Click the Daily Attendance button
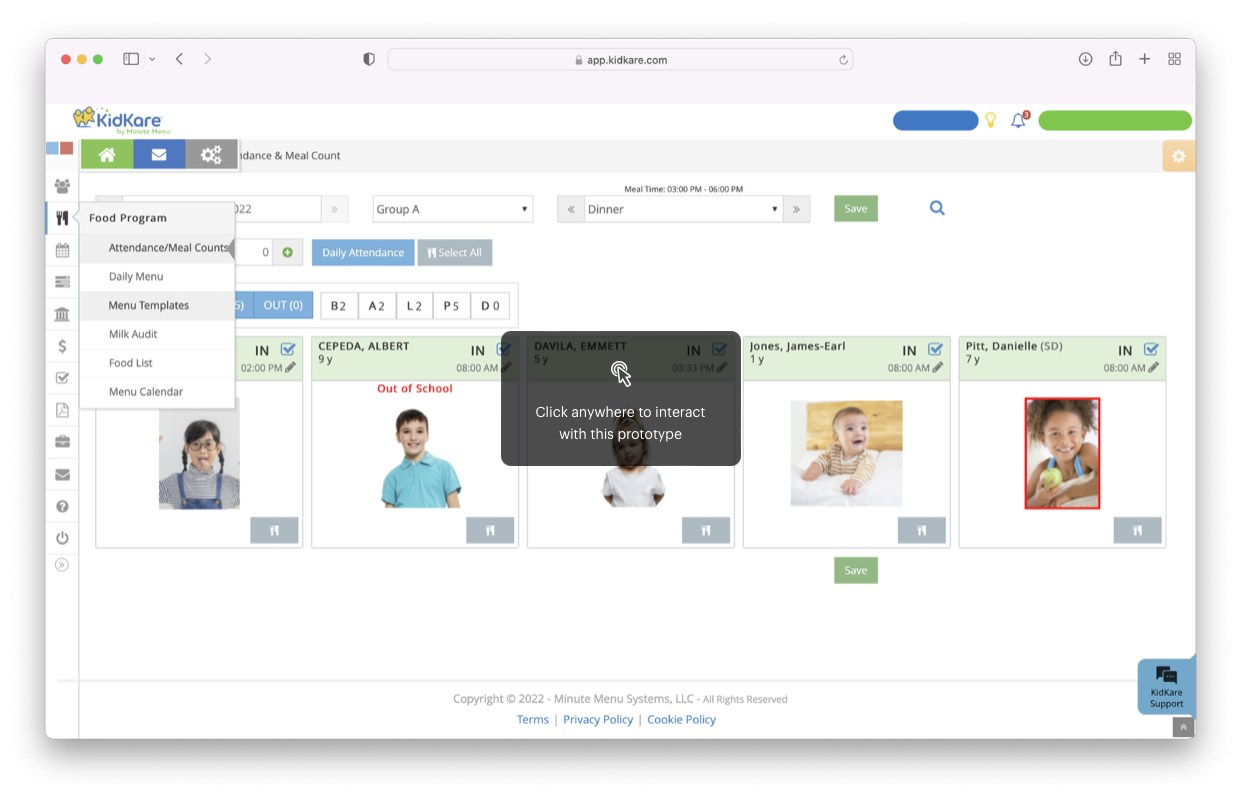The width and height of the screenshot is (1238, 798). click(x=363, y=253)
